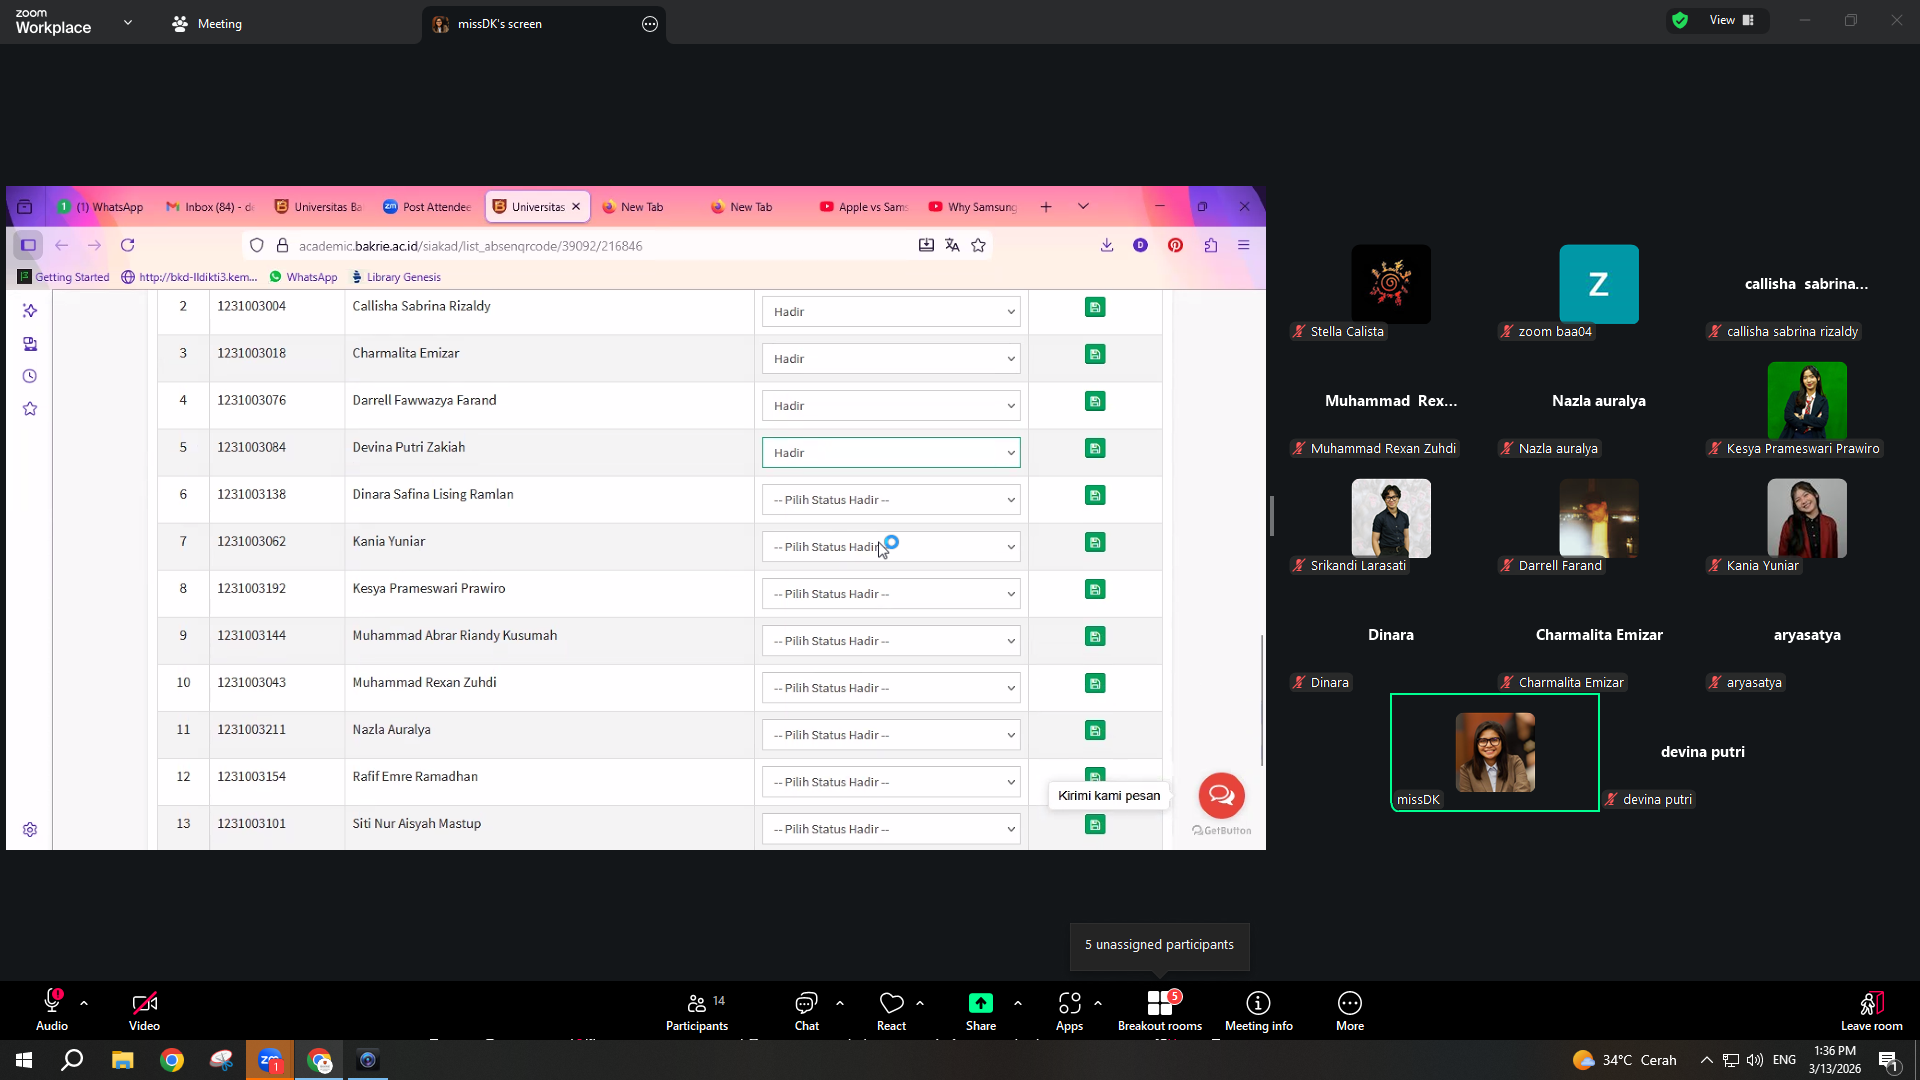Switch to the Why Samsung YouTube tab
Image resolution: width=1920 pixels, height=1080 pixels.
click(x=973, y=207)
